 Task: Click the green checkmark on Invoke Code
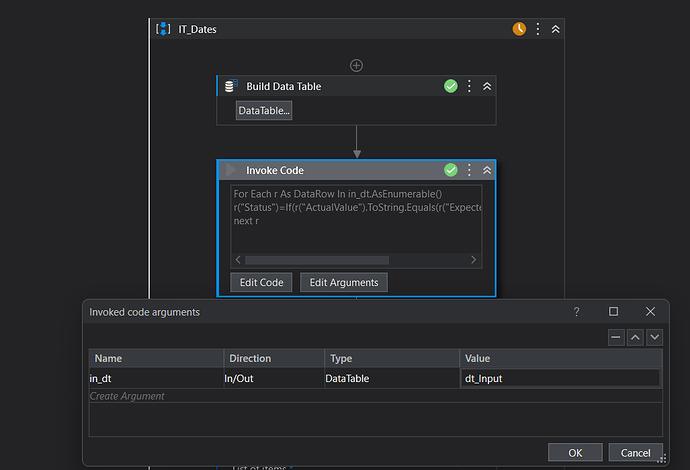click(451, 170)
